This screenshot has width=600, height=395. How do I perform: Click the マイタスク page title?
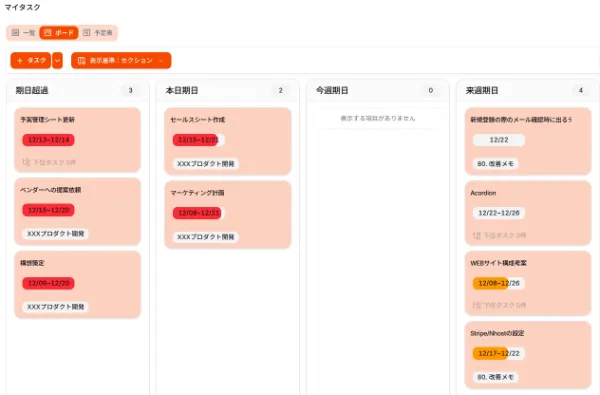pos(22,7)
